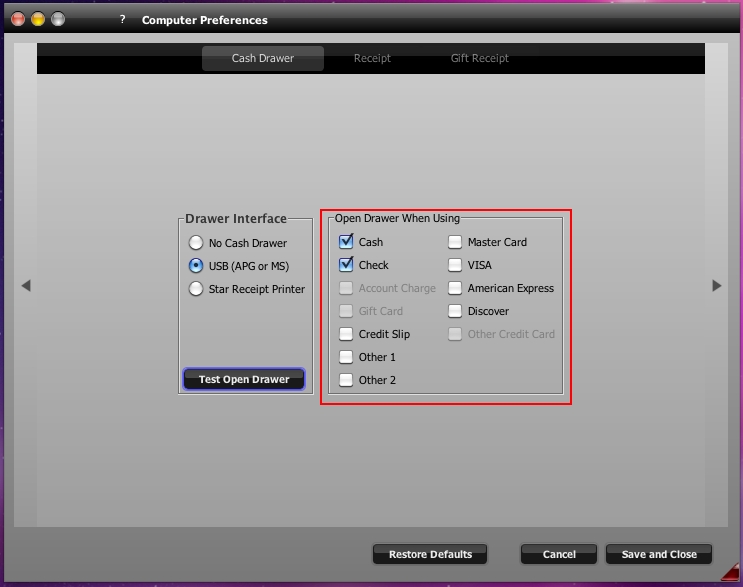
Task: Click the left arrow navigation icon
Action: pos(26,286)
